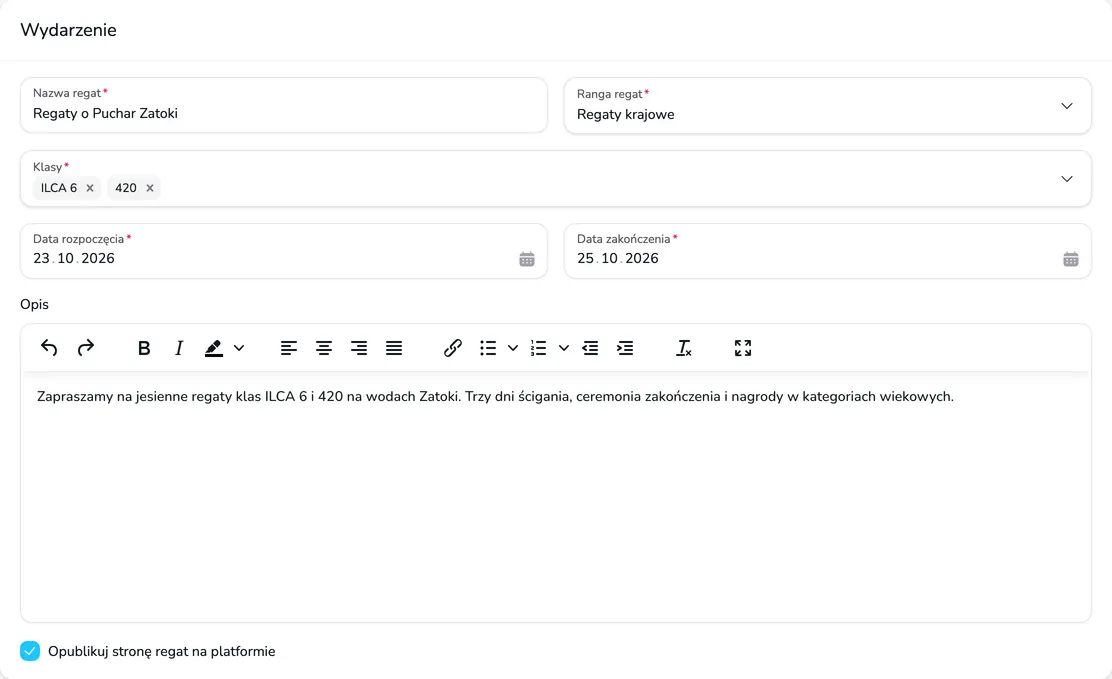Undo the last edit in description editor
This screenshot has width=1112, height=679.
point(49,348)
